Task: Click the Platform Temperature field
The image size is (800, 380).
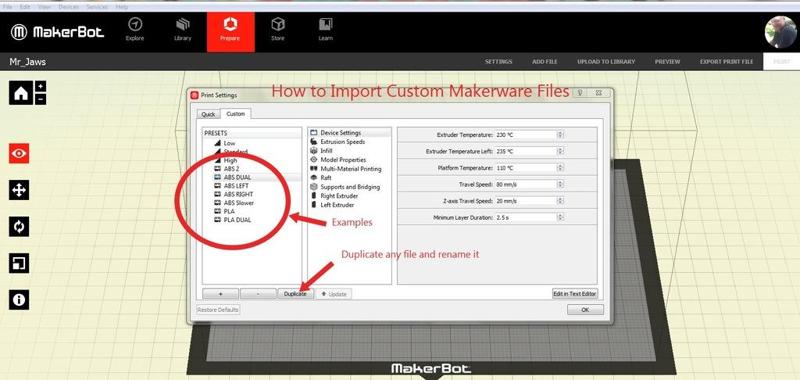Action: [525, 168]
